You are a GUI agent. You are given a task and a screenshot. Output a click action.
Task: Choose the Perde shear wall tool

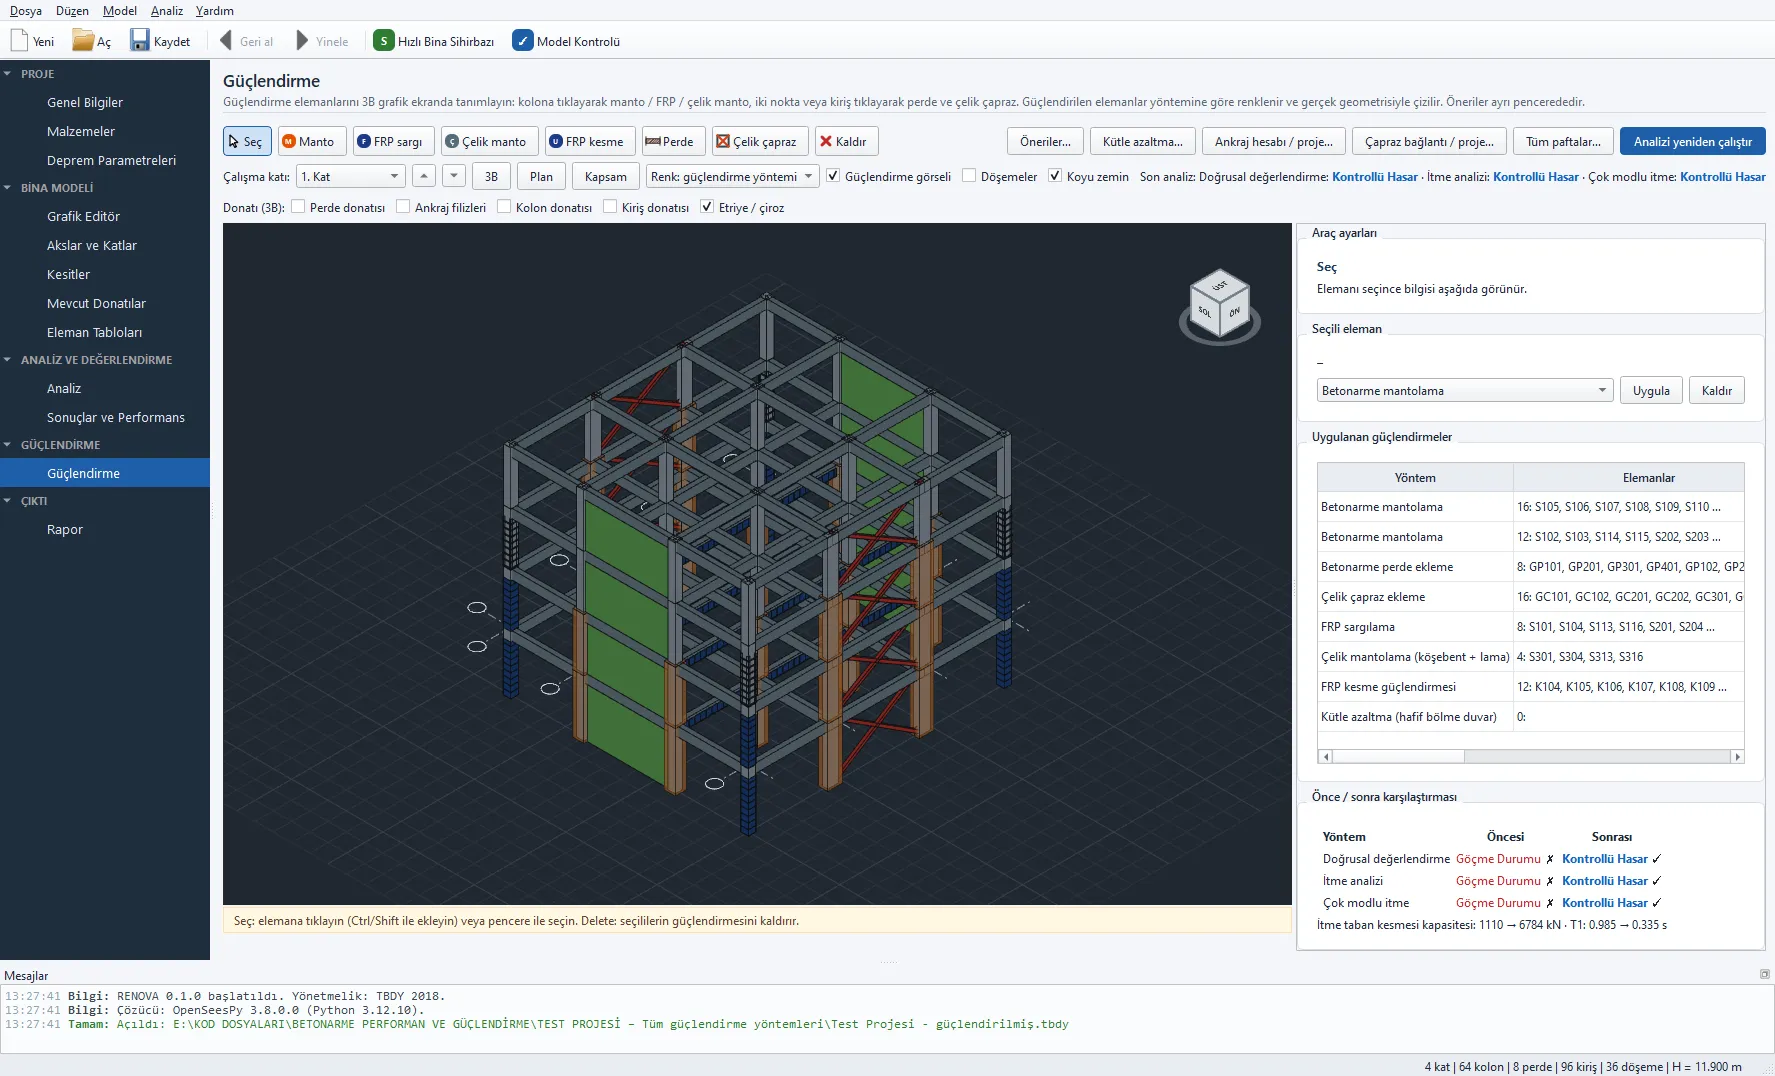(672, 141)
